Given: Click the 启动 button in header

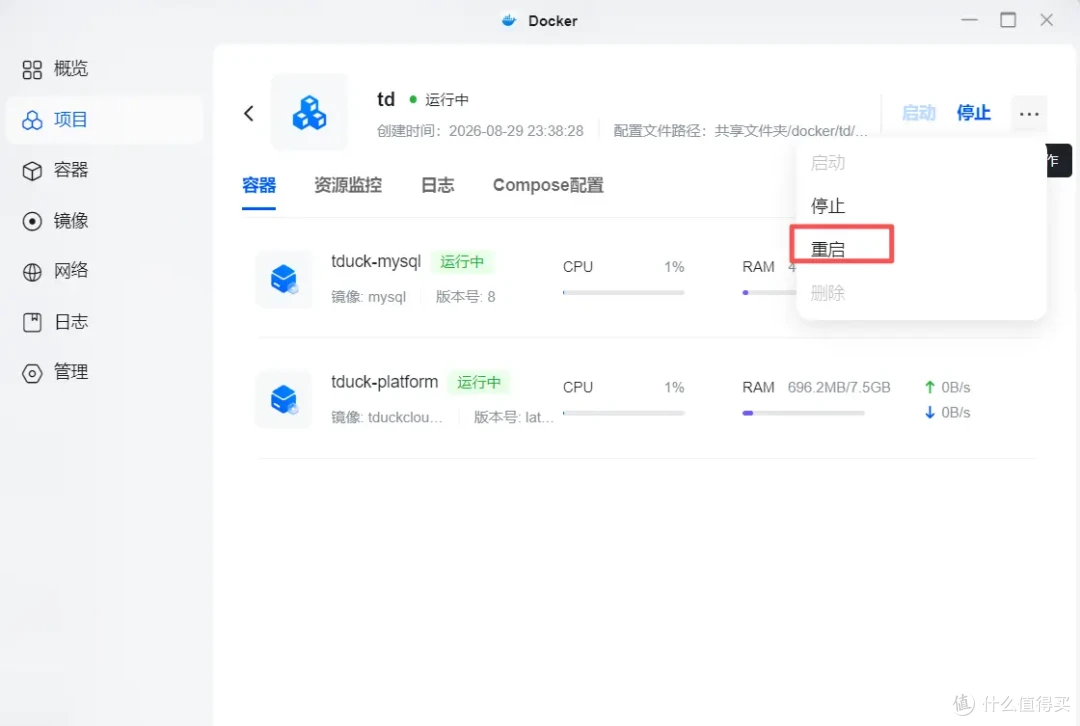Looking at the screenshot, I should coord(919,113).
